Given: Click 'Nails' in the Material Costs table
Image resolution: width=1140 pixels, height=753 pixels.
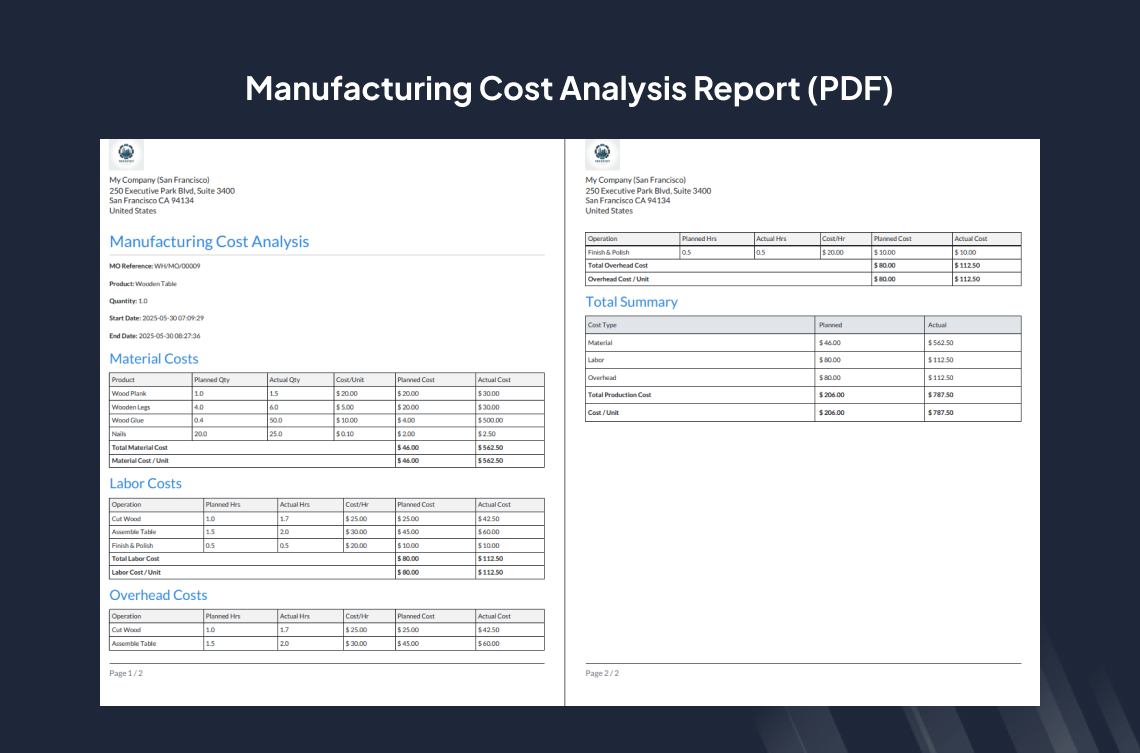Looking at the screenshot, I should pos(119,434).
